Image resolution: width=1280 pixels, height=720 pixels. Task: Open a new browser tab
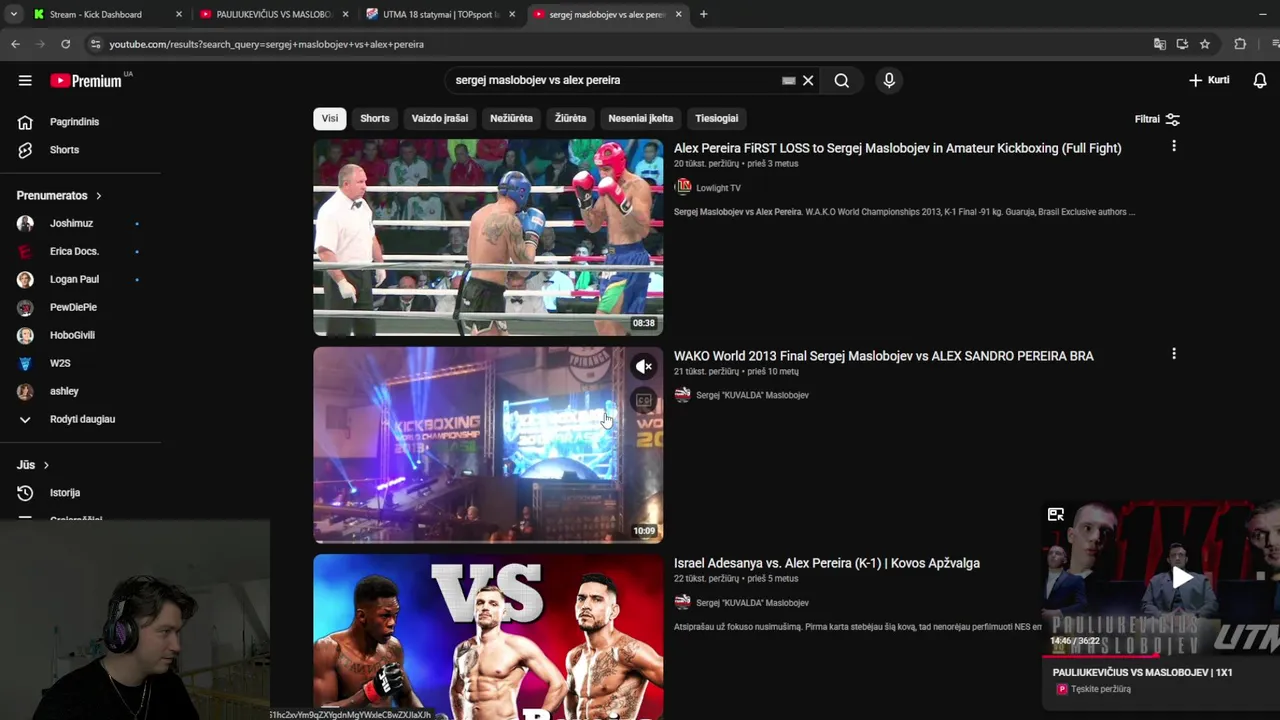click(x=704, y=14)
